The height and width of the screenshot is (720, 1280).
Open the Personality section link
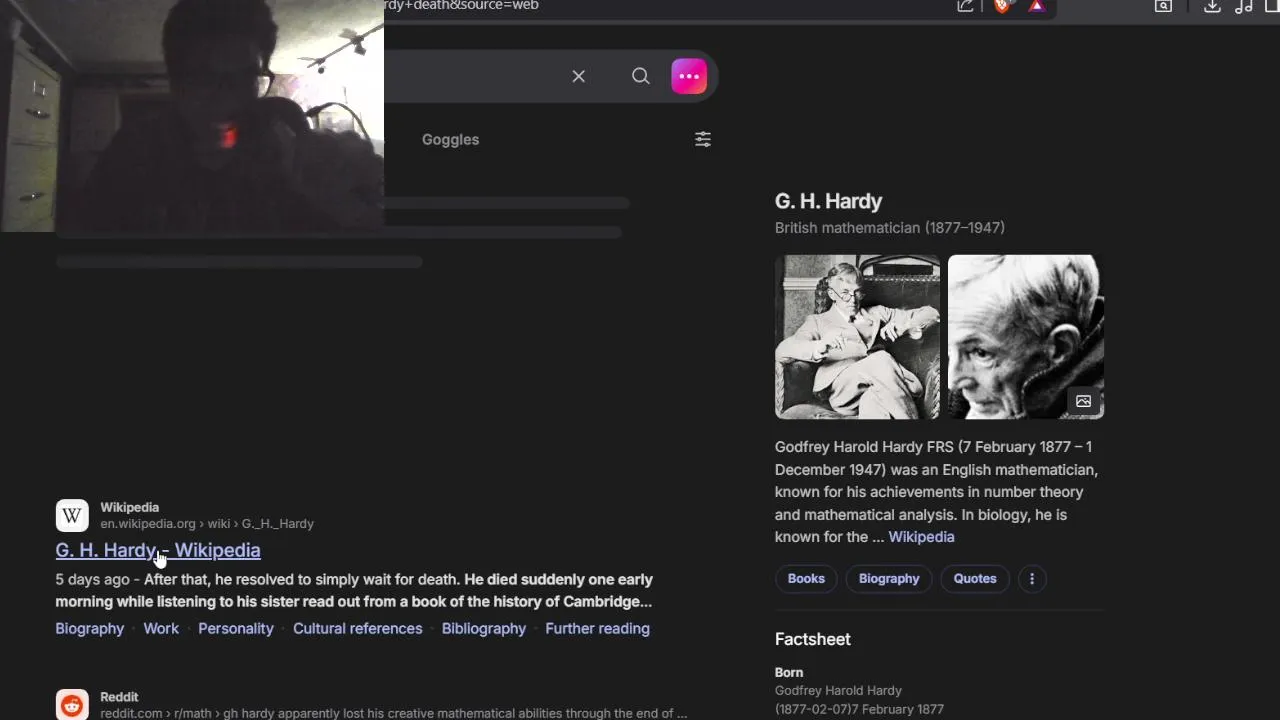point(236,628)
